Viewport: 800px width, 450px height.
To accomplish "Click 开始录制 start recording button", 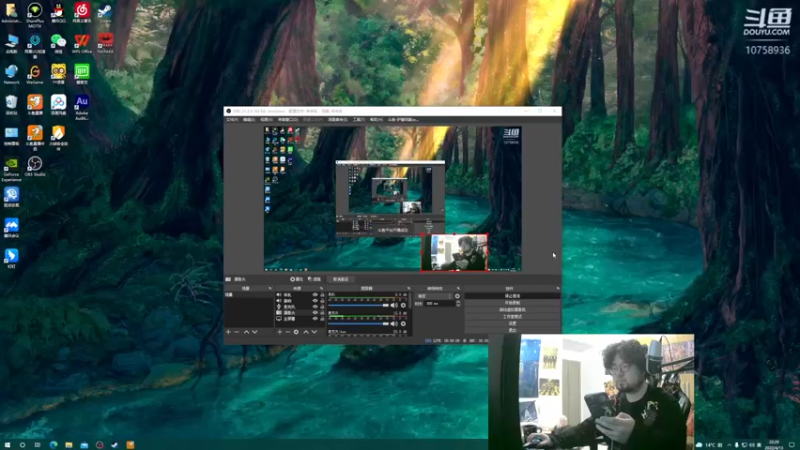I will 512,303.
